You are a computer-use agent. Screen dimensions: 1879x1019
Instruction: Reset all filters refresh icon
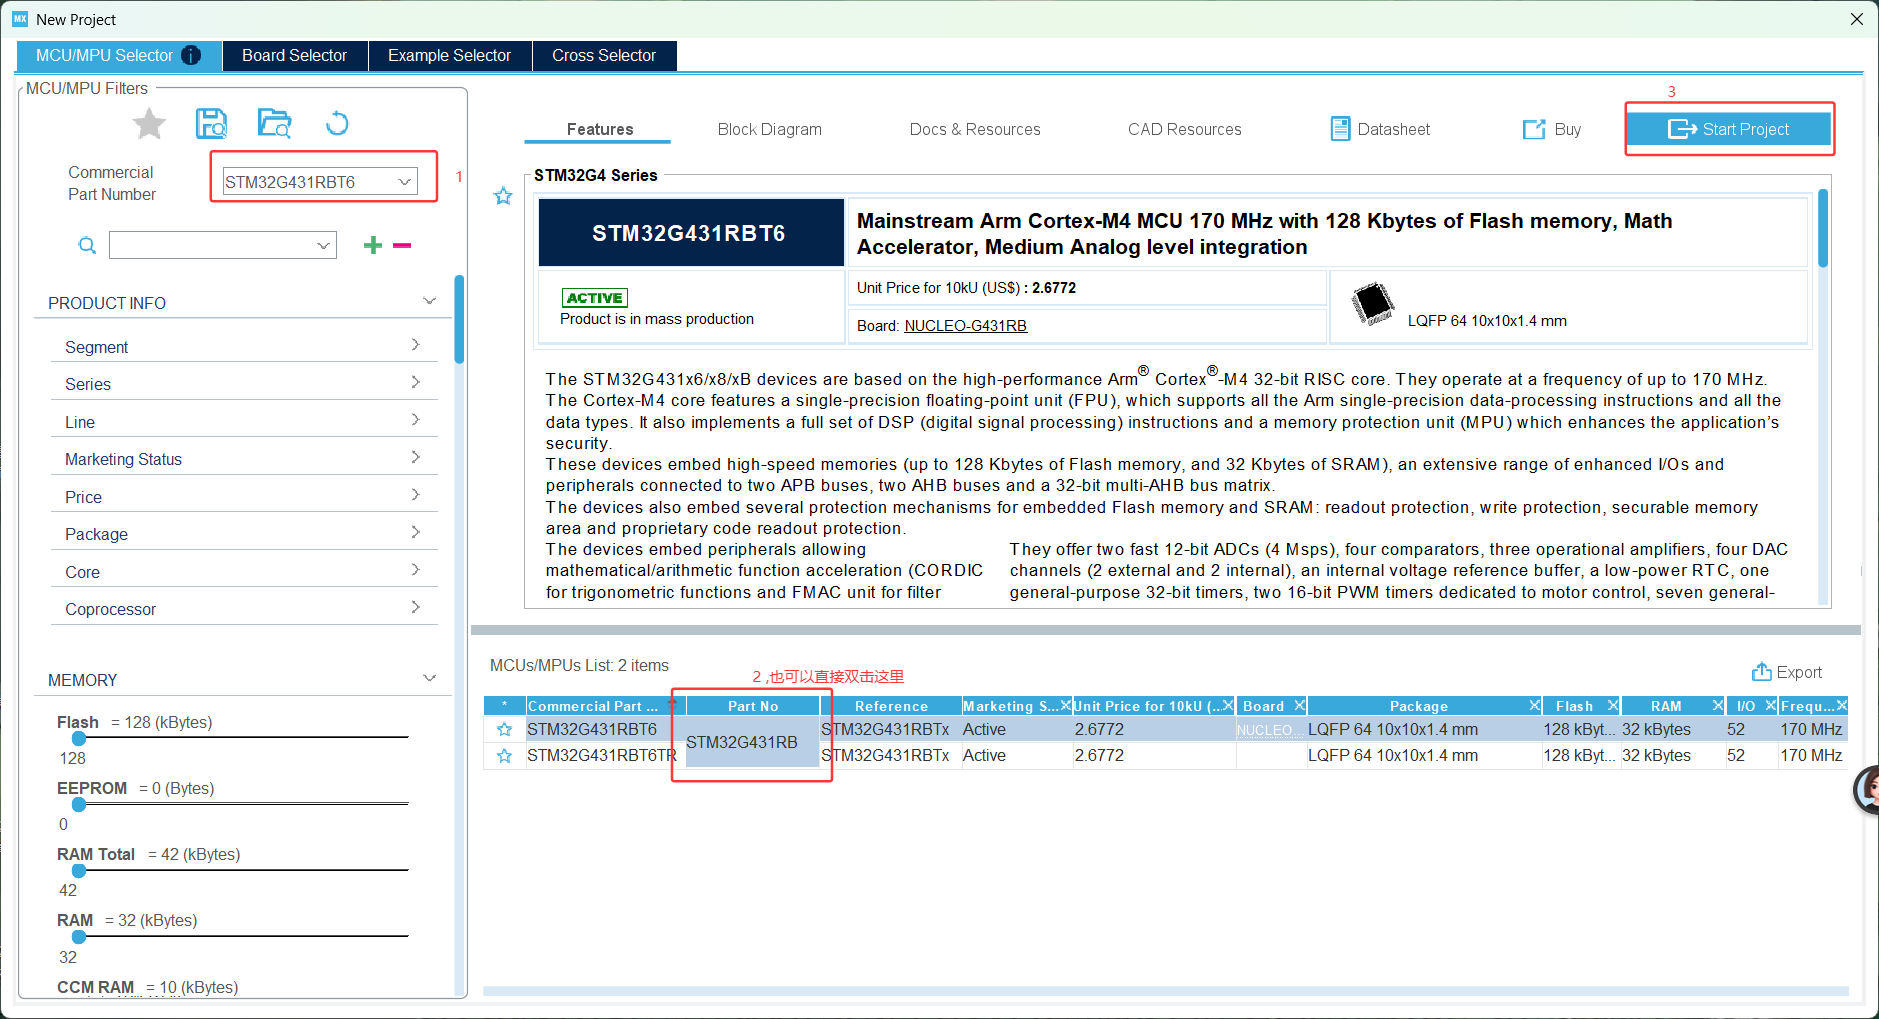point(337,124)
